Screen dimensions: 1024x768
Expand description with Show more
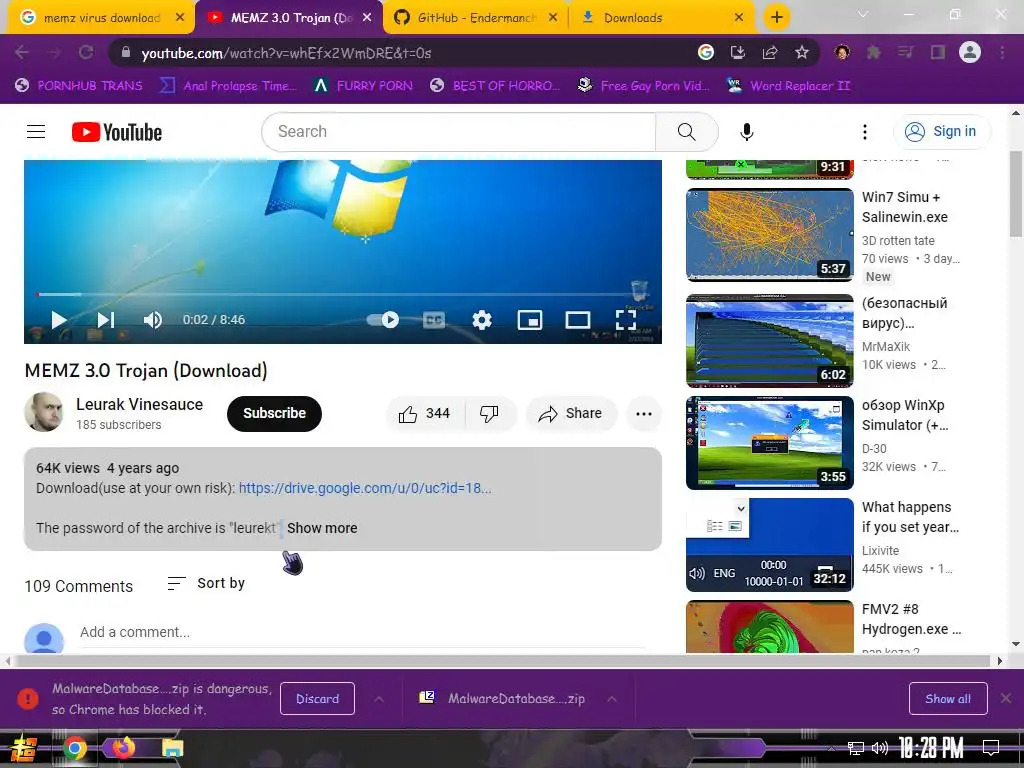(x=322, y=528)
